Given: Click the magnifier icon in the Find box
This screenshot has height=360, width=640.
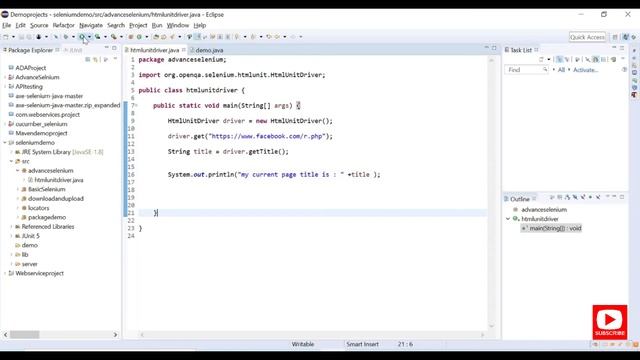Looking at the screenshot, I should (545, 70).
